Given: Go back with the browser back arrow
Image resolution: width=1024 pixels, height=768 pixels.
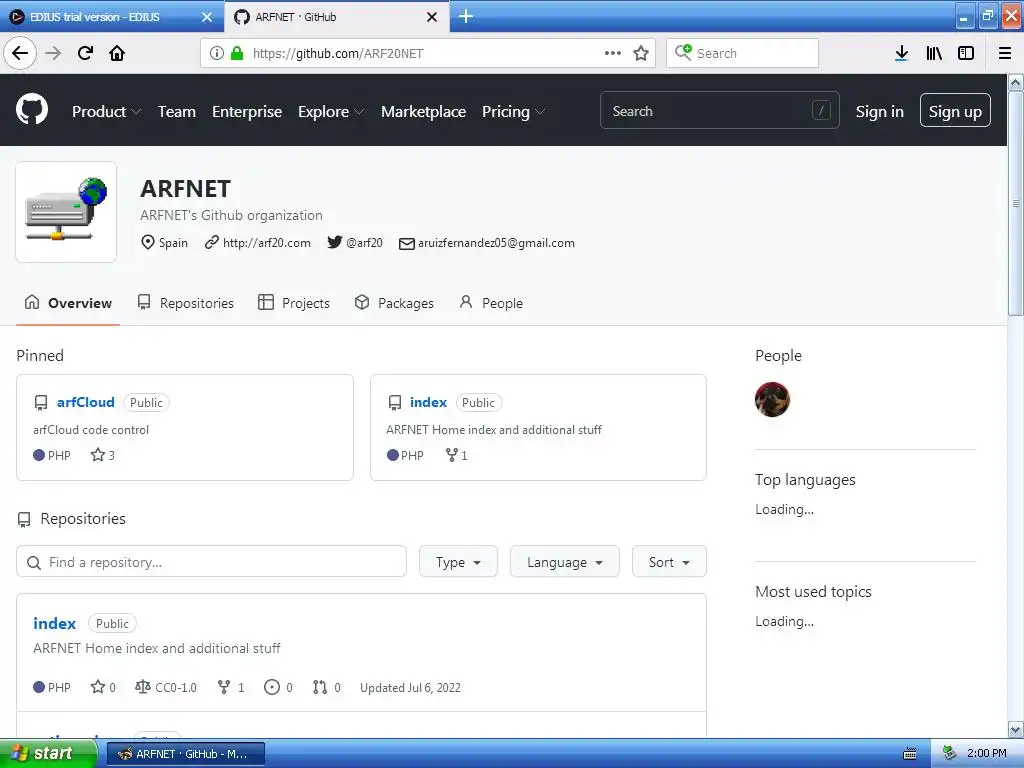Looking at the screenshot, I should 20,53.
